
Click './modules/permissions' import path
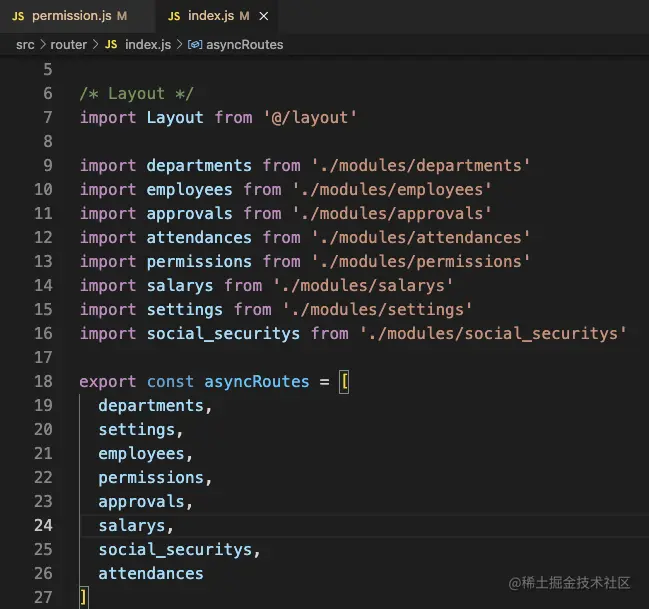point(421,262)
